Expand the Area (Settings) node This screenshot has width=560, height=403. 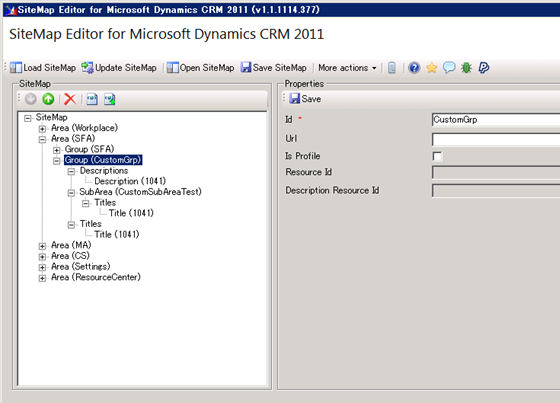42,267
